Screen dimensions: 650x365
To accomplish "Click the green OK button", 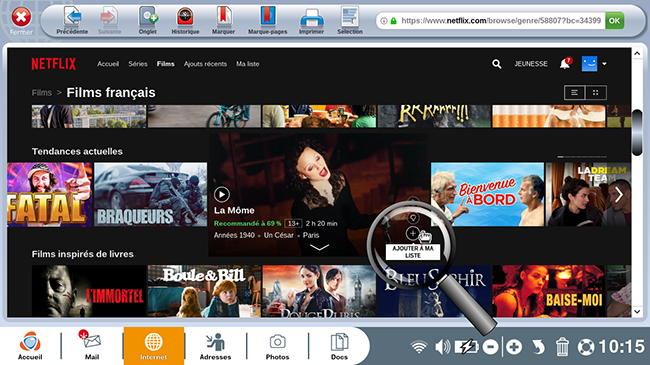I will pos(614,20).
